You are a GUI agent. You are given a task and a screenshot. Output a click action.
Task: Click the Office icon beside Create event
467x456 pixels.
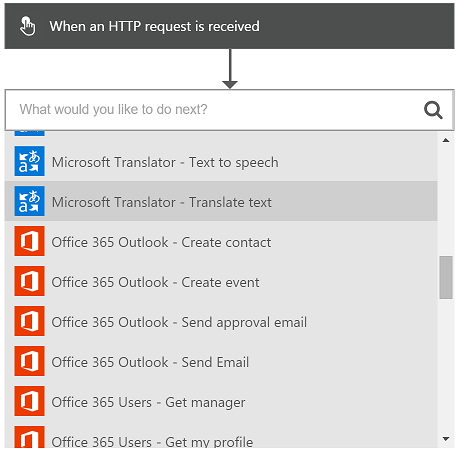tap(29, 281)
